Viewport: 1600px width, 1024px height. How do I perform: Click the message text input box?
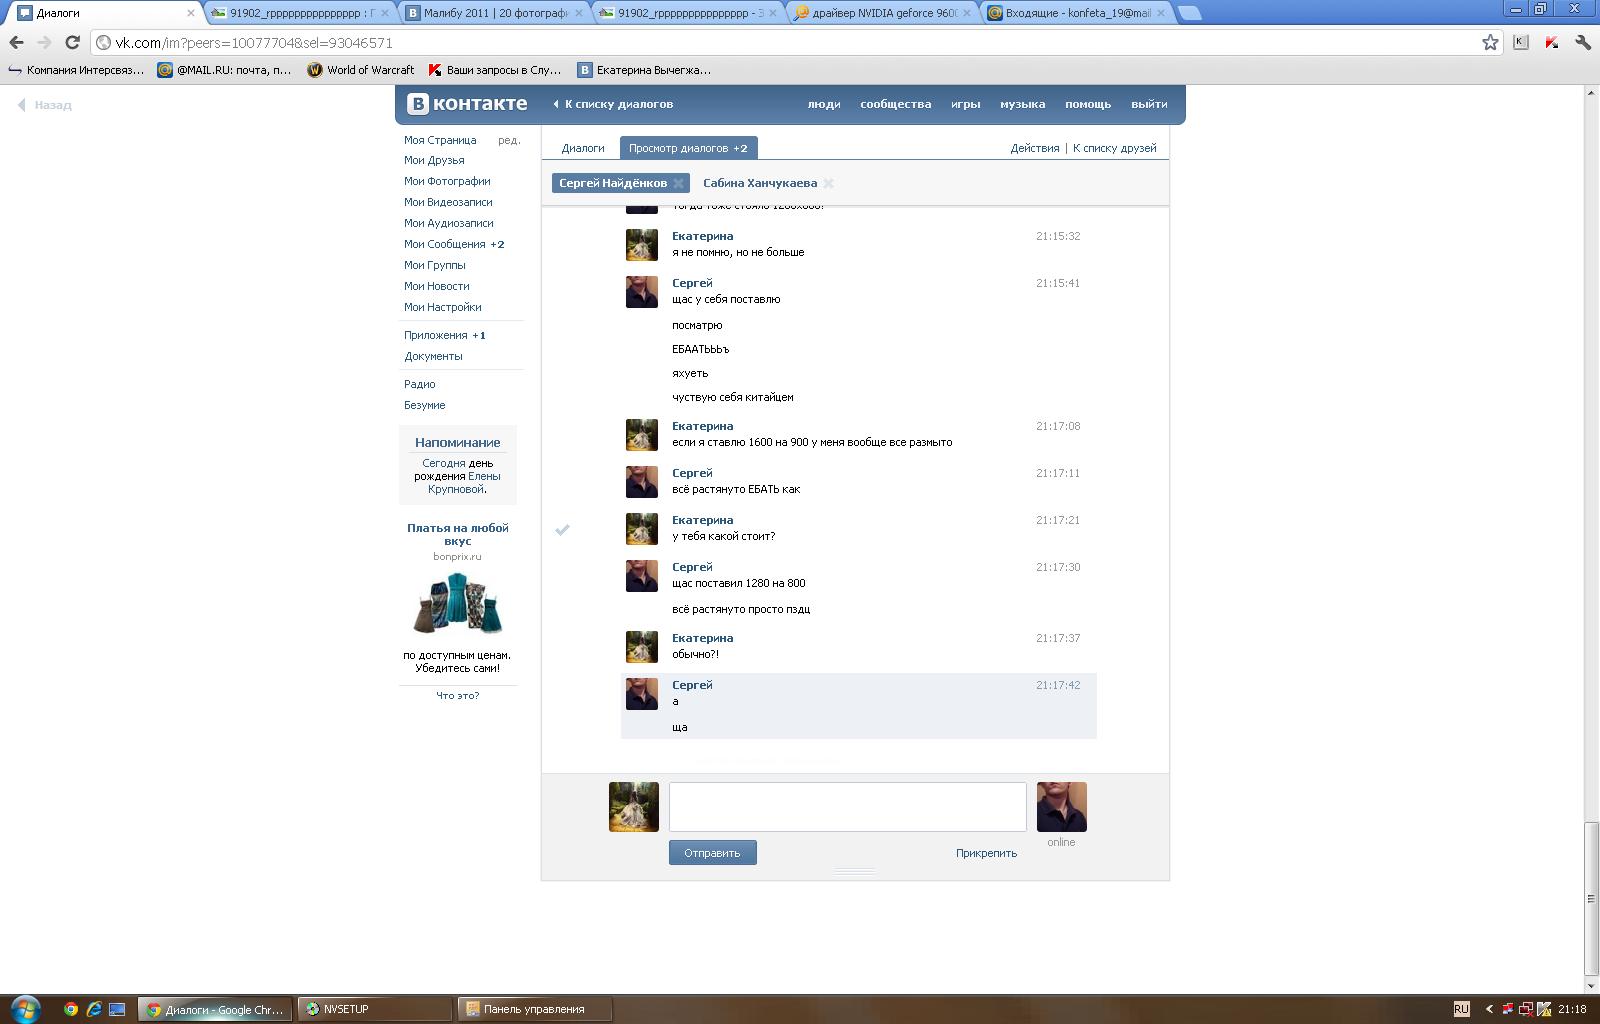tap(847, 806)
